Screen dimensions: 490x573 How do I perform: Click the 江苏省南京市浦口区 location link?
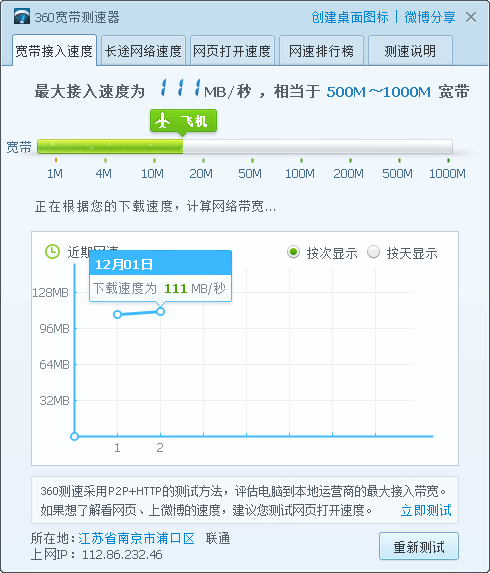(x=136, y=538)
